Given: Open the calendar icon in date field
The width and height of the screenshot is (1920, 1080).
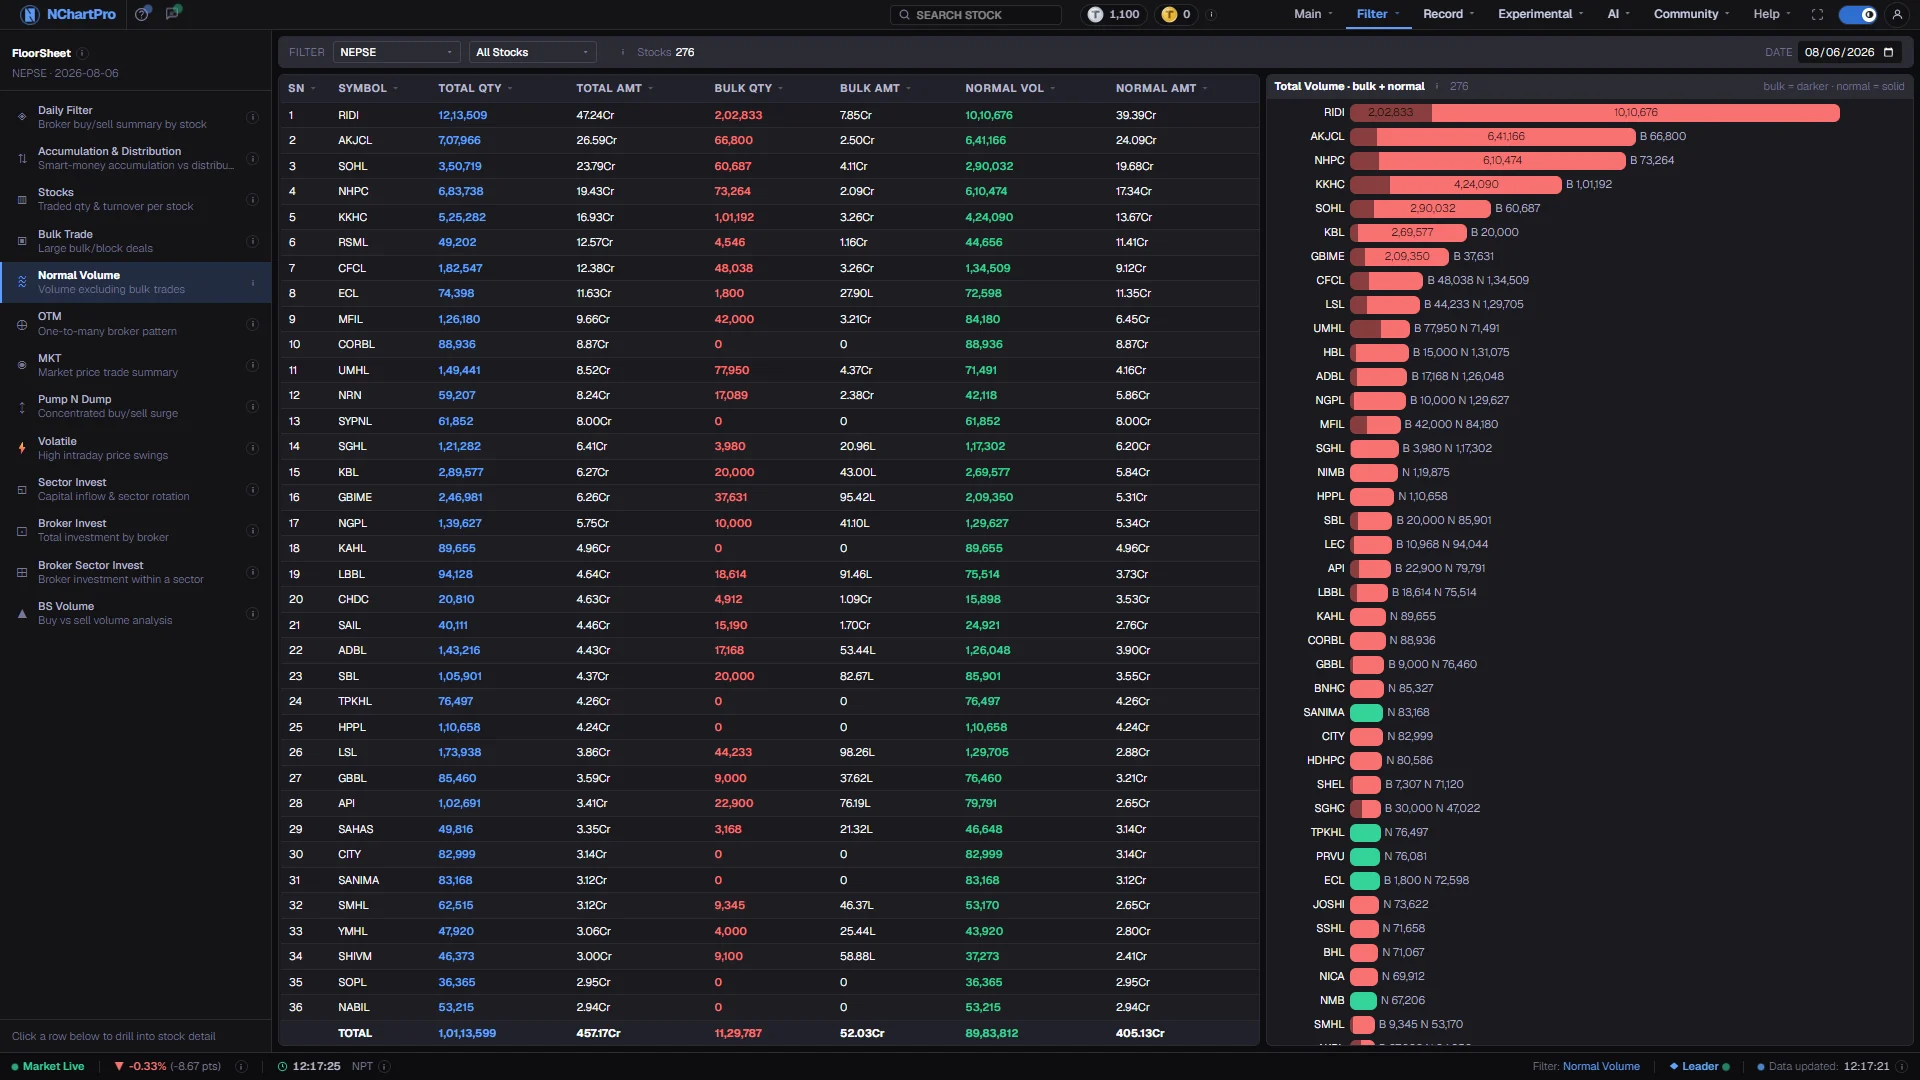Looking at the screenshot, I should pos(1888,52).
